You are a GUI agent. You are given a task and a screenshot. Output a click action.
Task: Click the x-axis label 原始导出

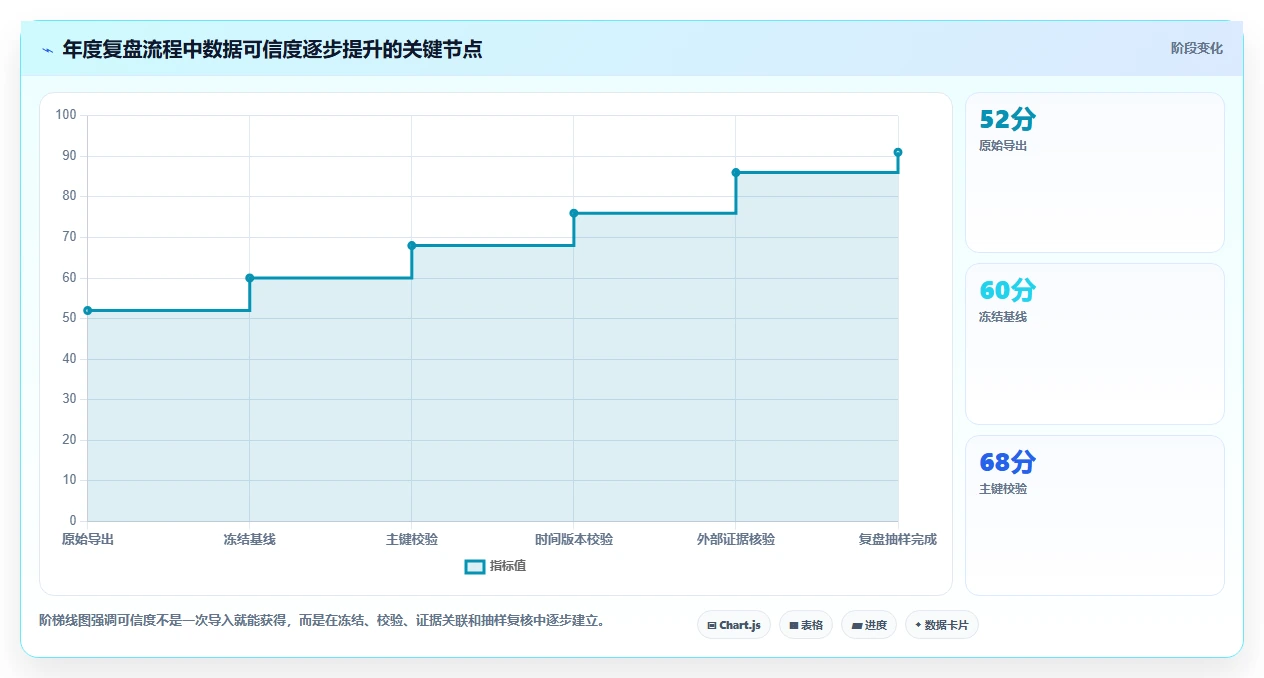(x=88, y=539)
